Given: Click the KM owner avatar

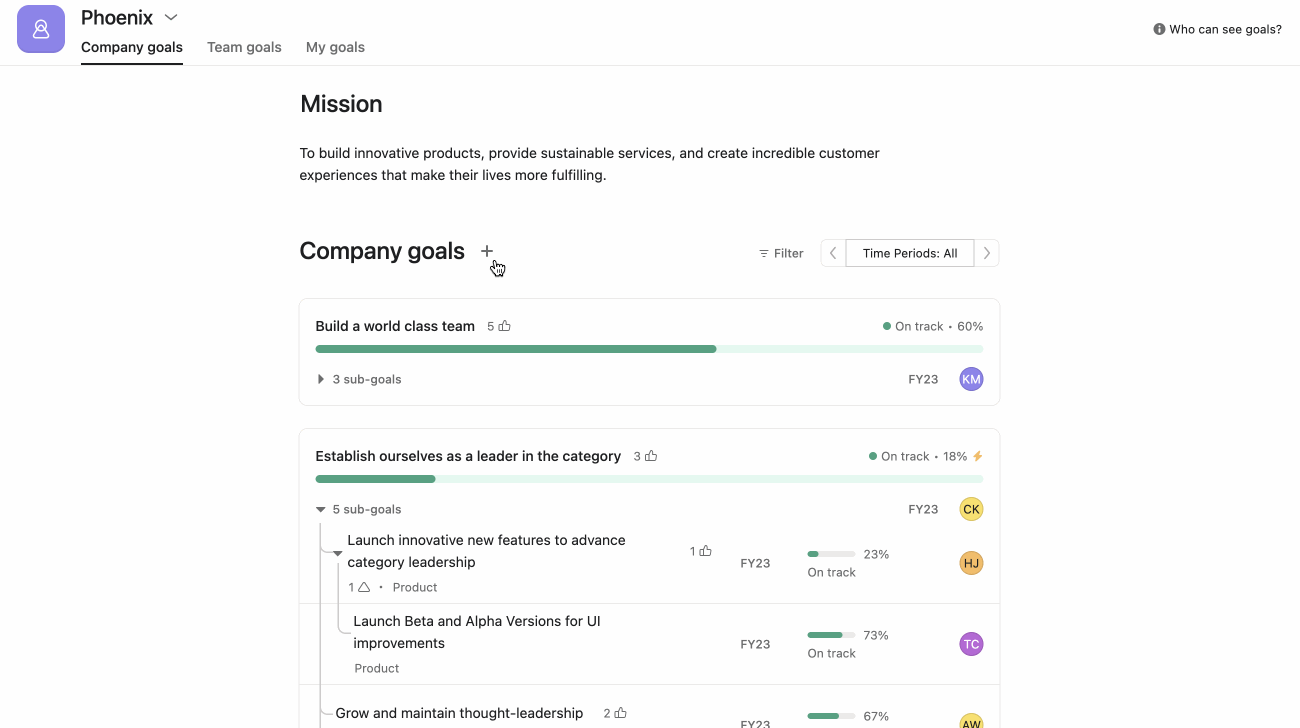Looking at the screenshot, I should pyautogui.click(x=970, y=379).
